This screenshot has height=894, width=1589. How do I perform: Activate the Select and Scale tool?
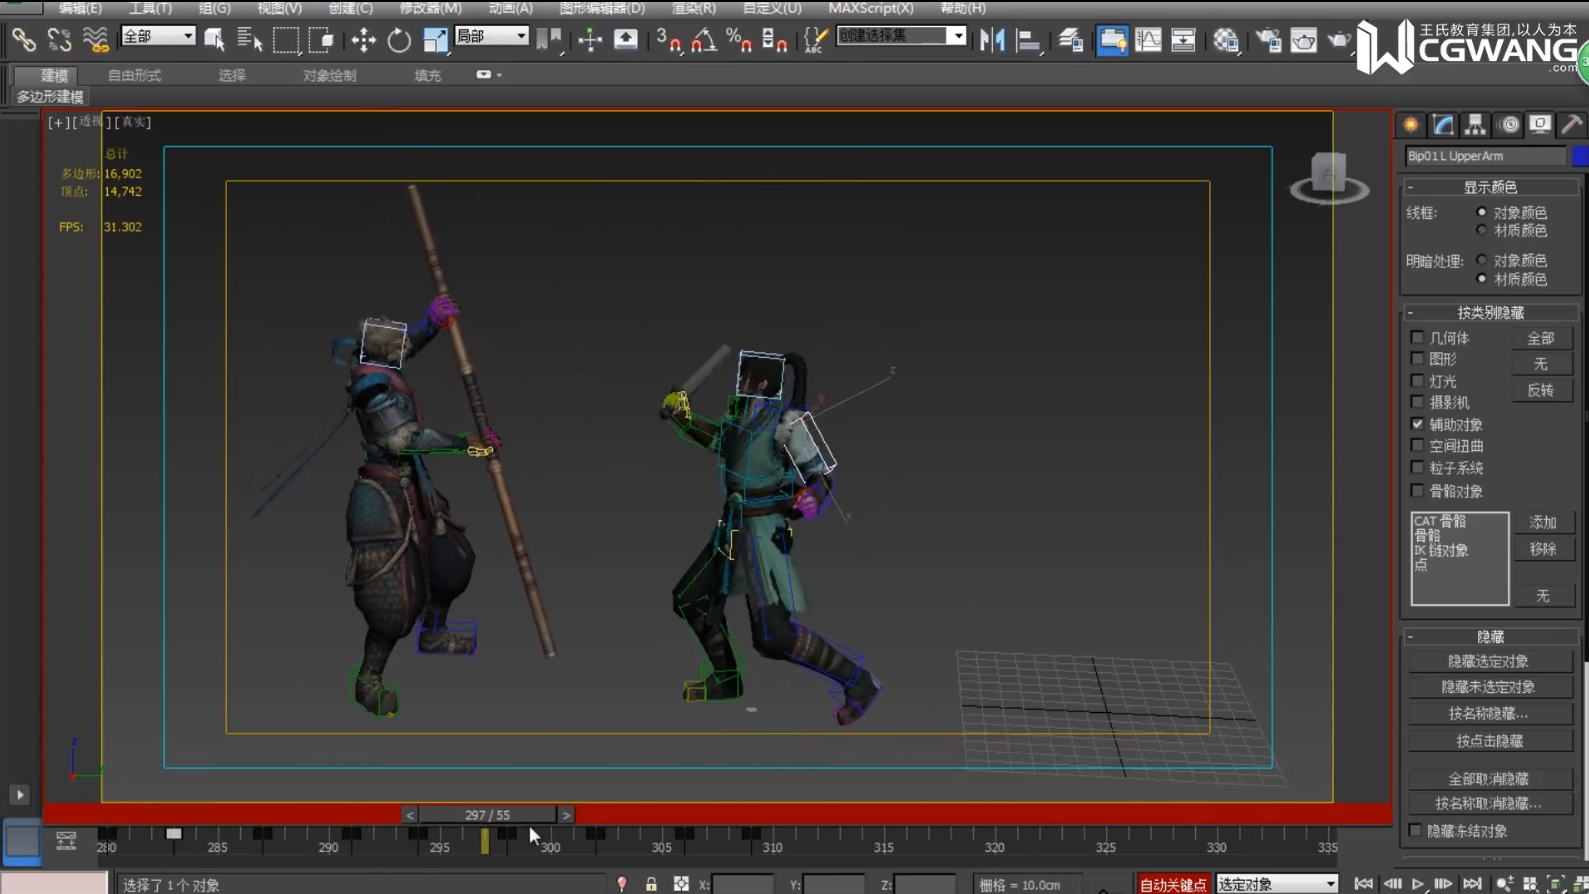435,40
